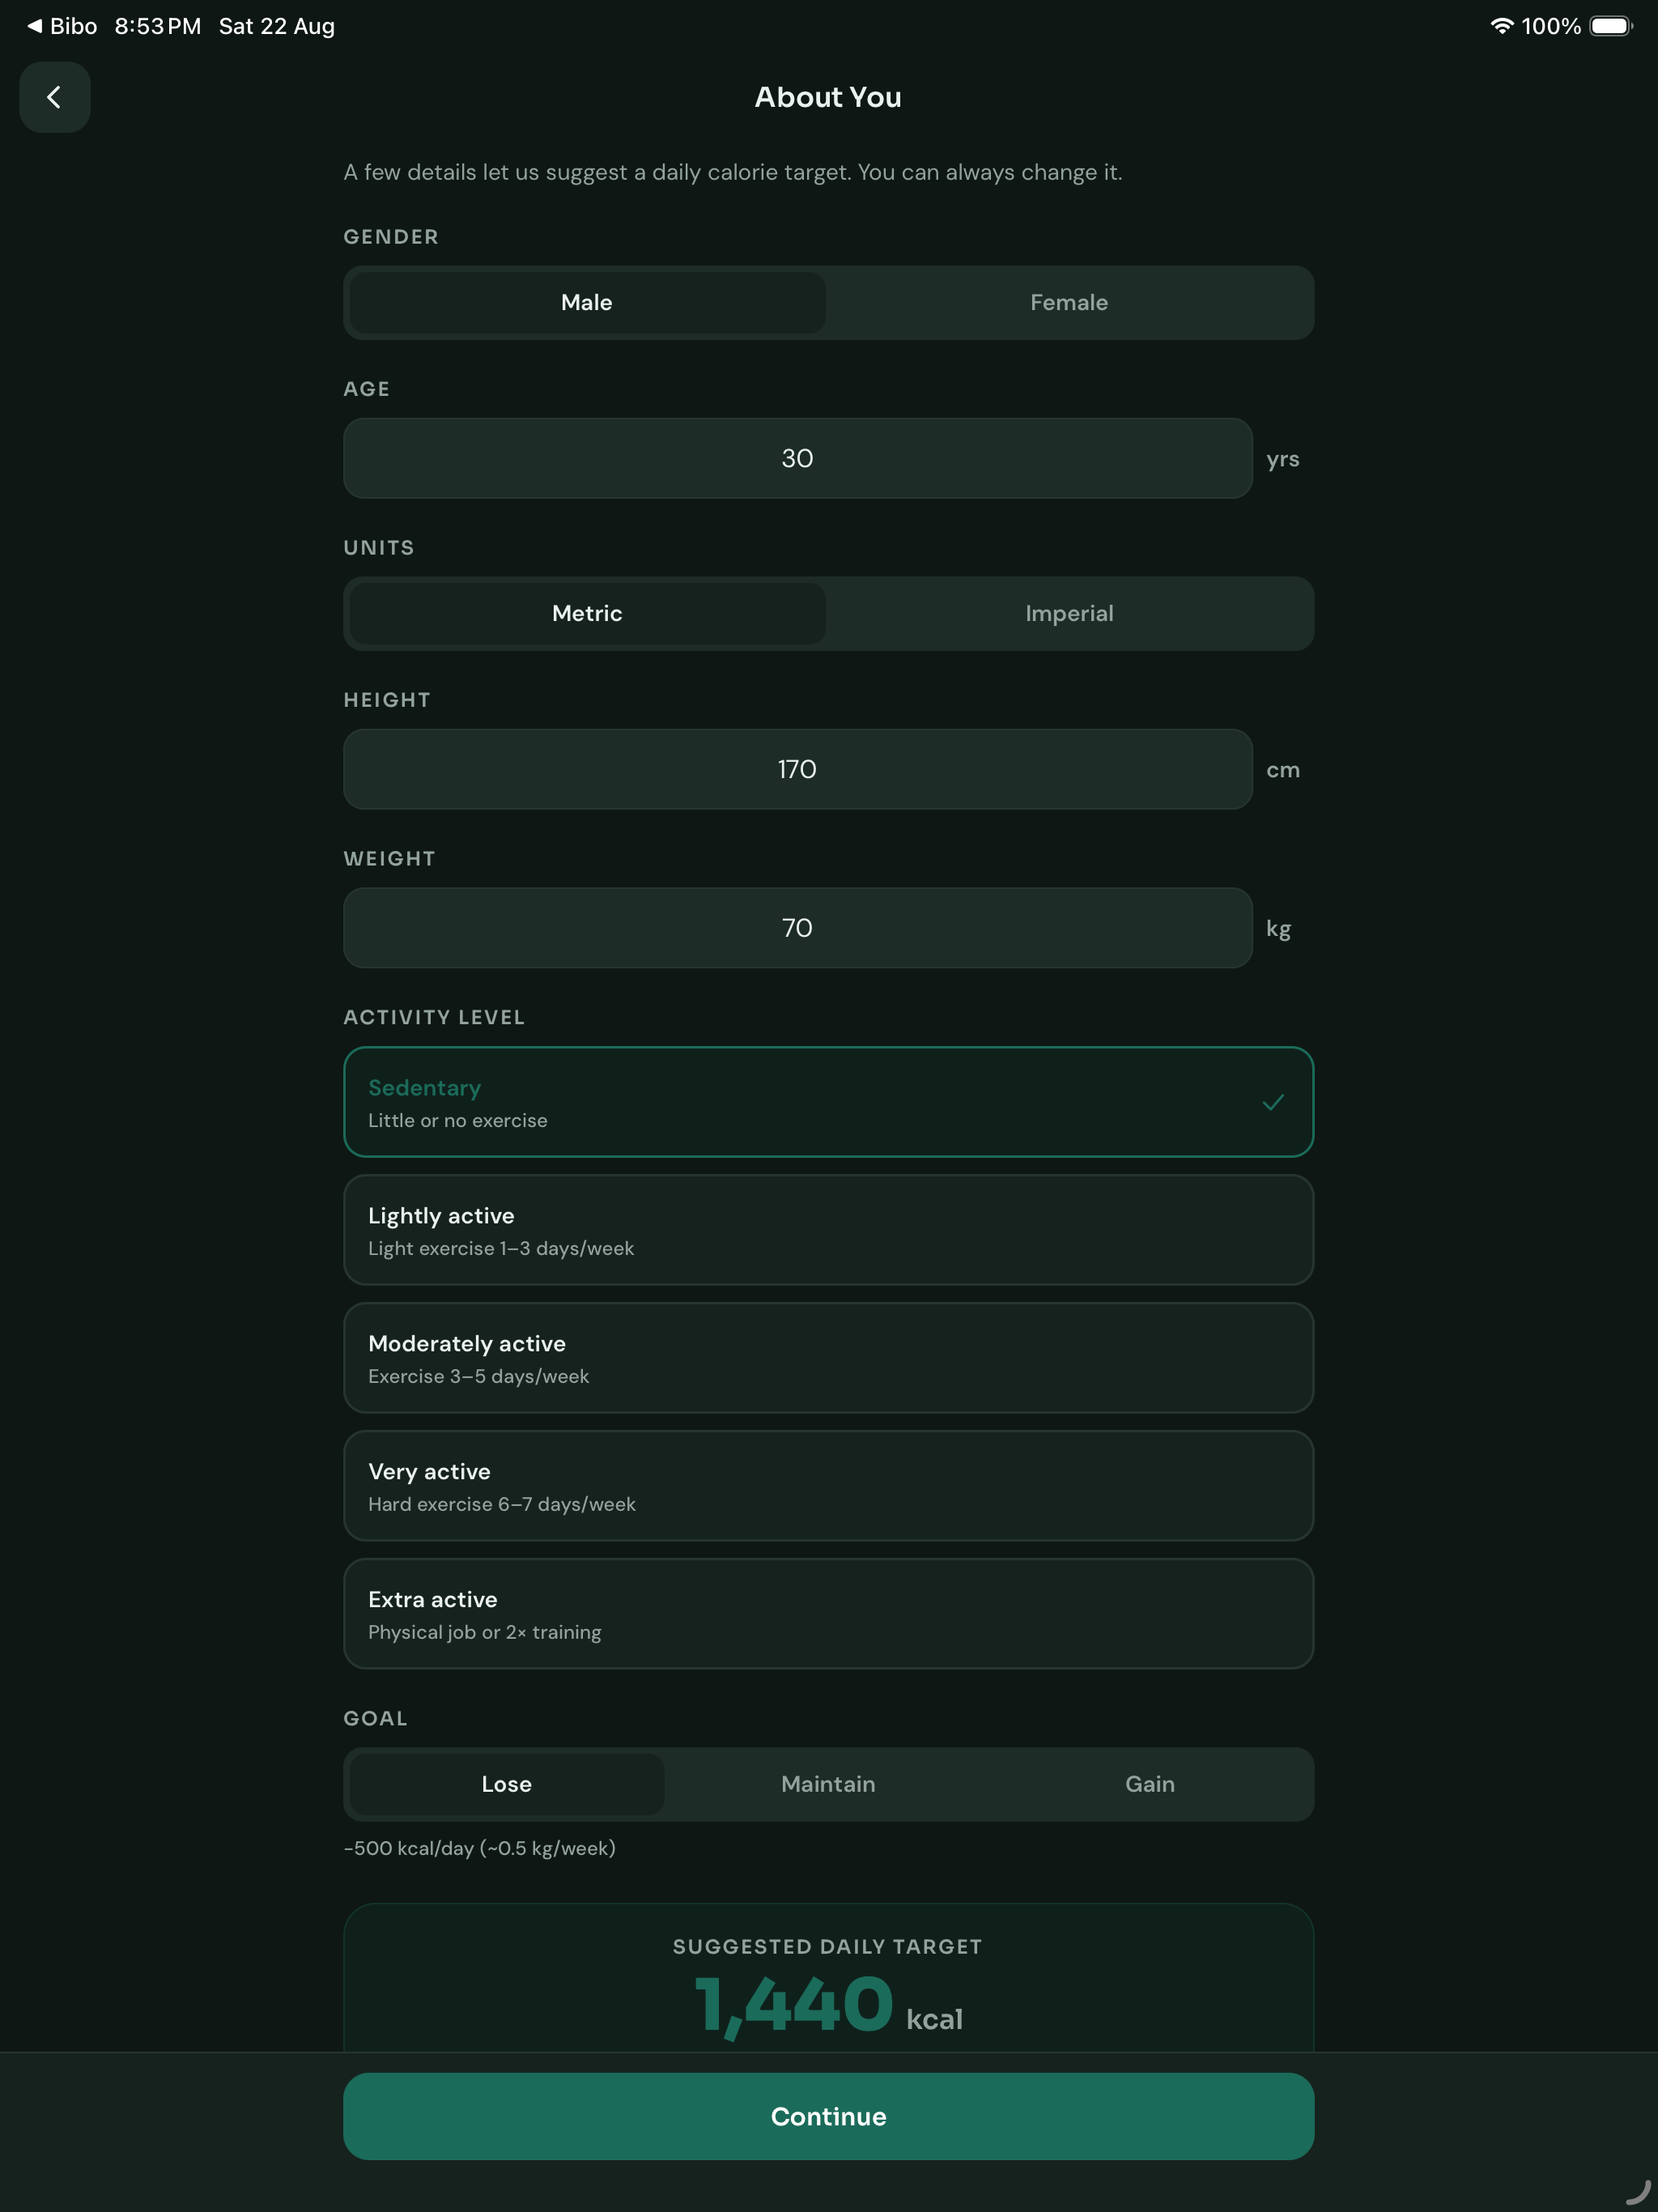1658x2212 pixels.
Task: Choose Sedentary activity level
Action: click(x=828, y=1102)
